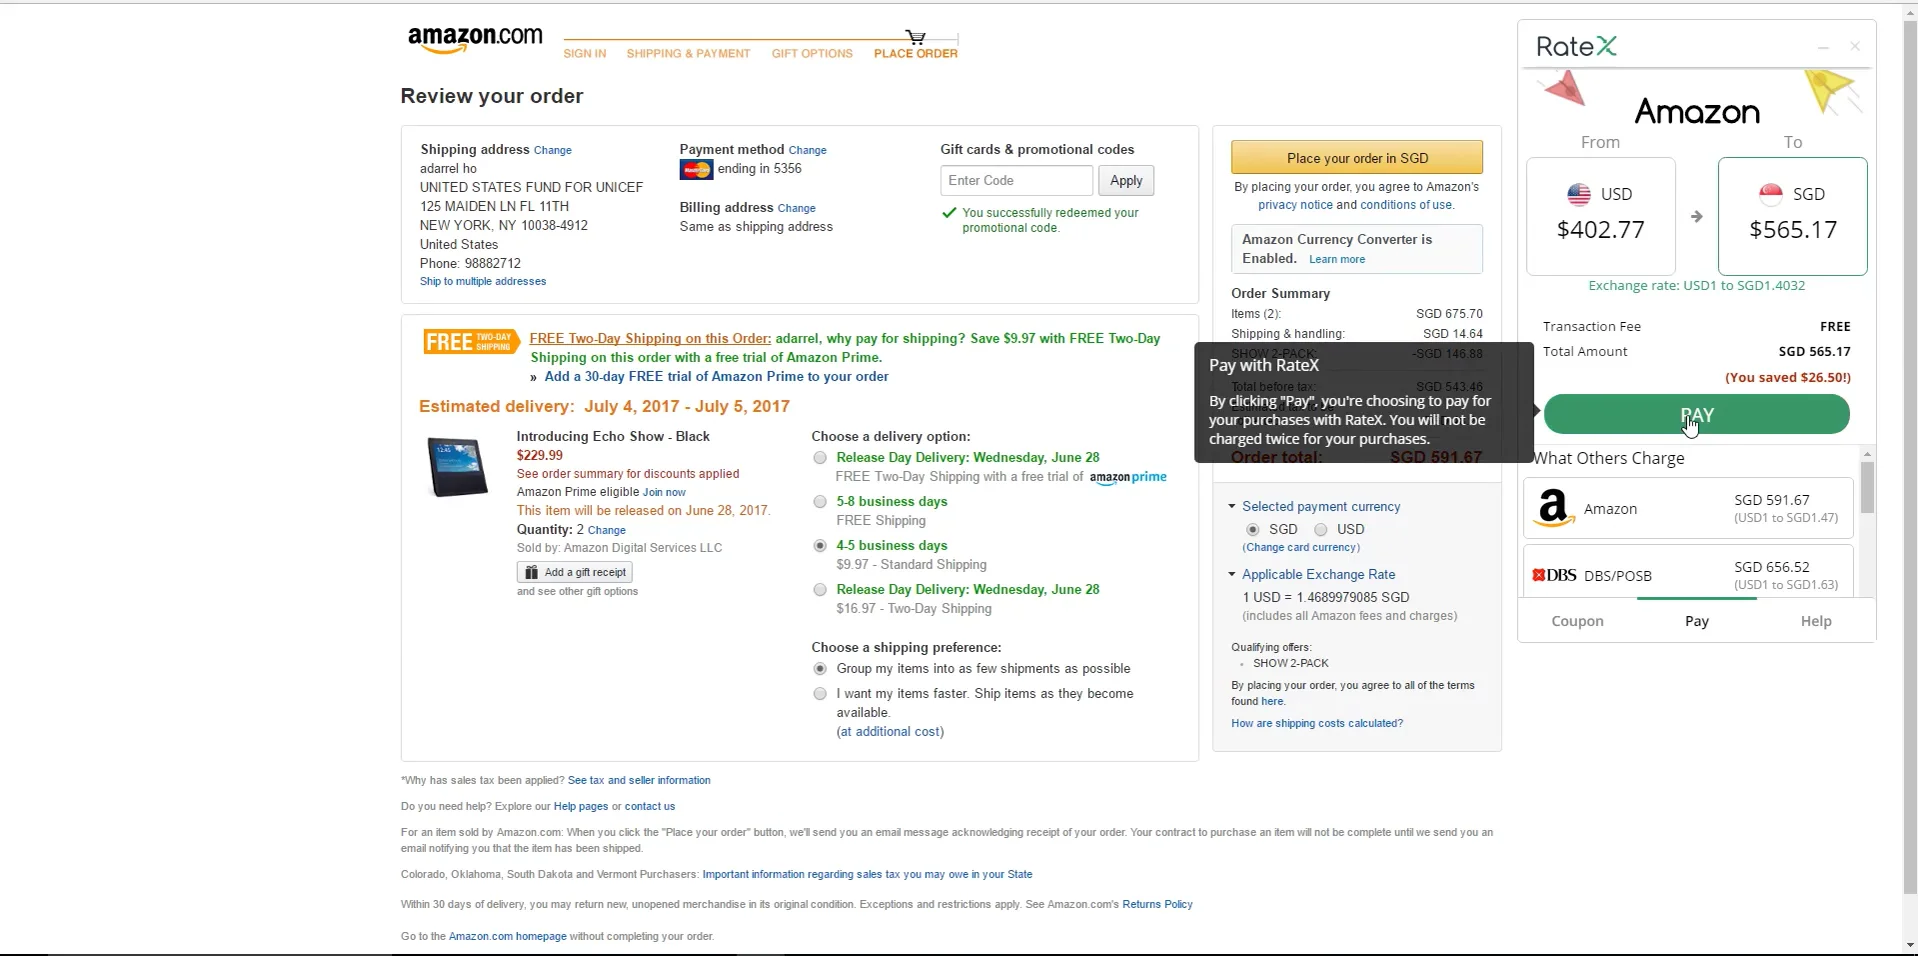
Task: Click the Amazon.com logo
Action: tap(475, 38)
